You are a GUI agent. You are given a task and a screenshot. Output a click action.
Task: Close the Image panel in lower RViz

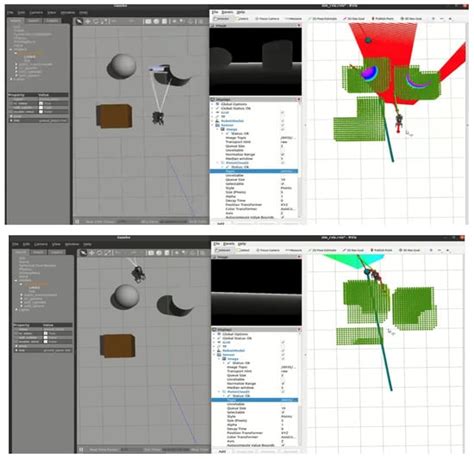(299, 257)
